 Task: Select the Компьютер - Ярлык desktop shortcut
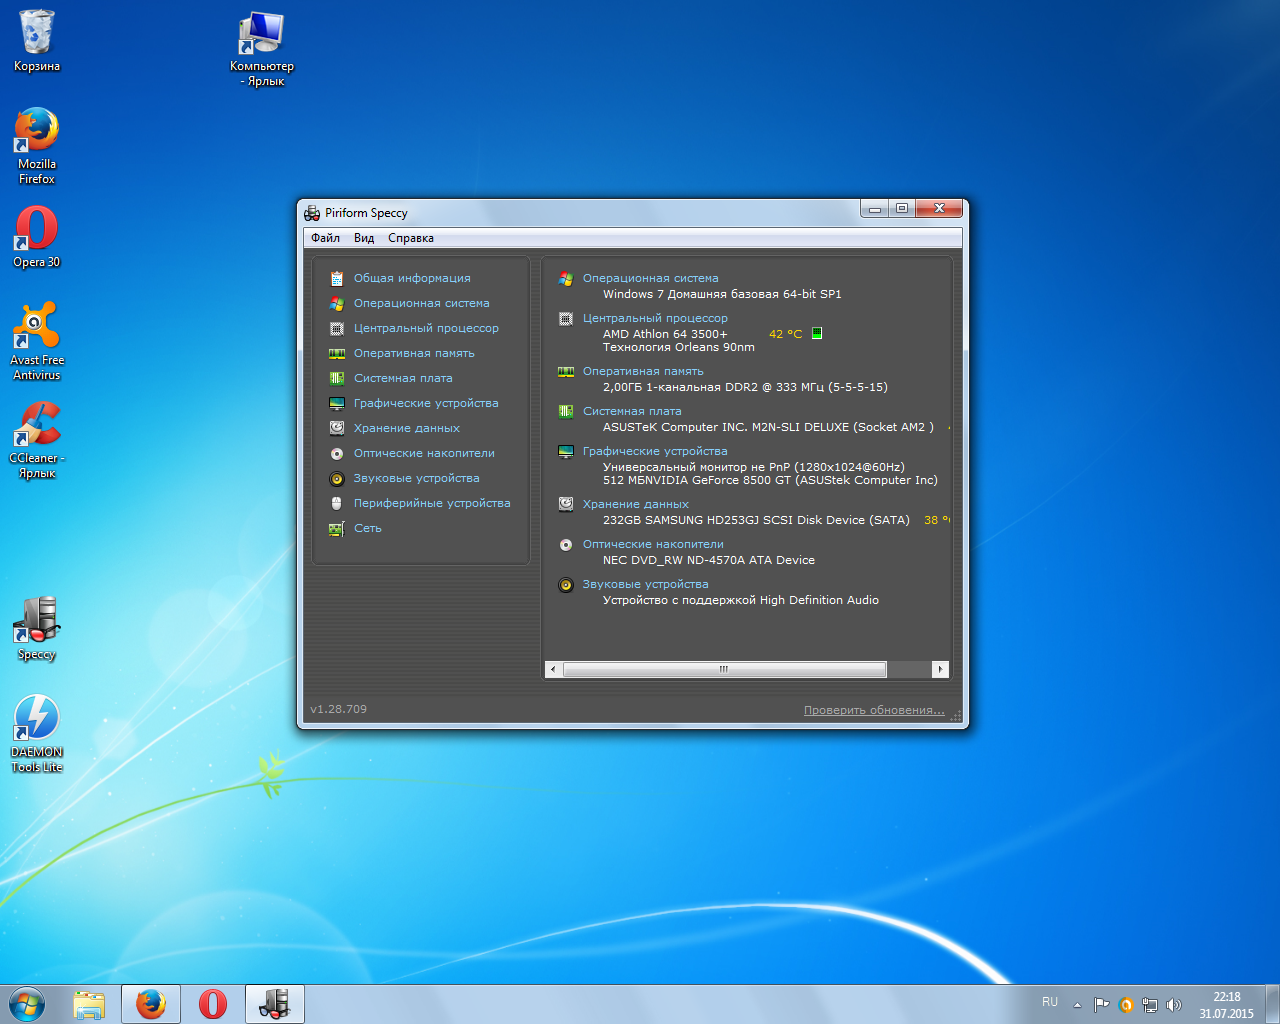tap(262, 48)
